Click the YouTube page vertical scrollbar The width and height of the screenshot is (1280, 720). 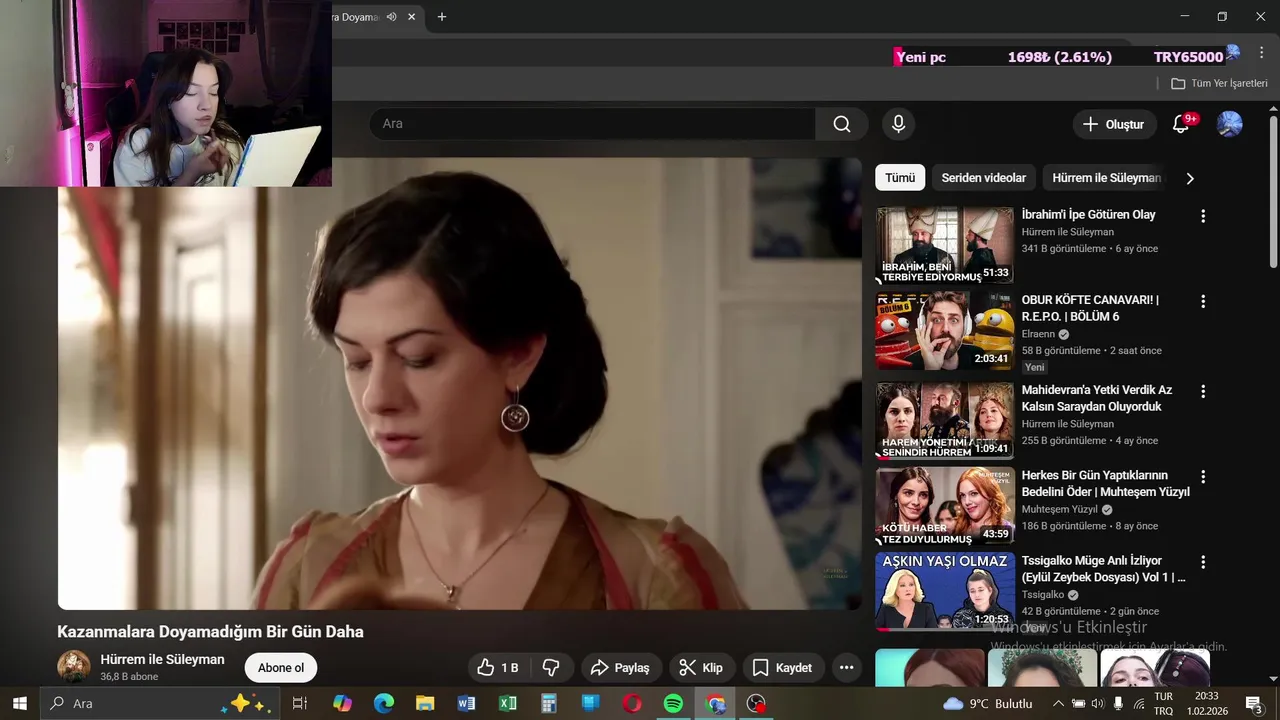(x=1273, y=190)
